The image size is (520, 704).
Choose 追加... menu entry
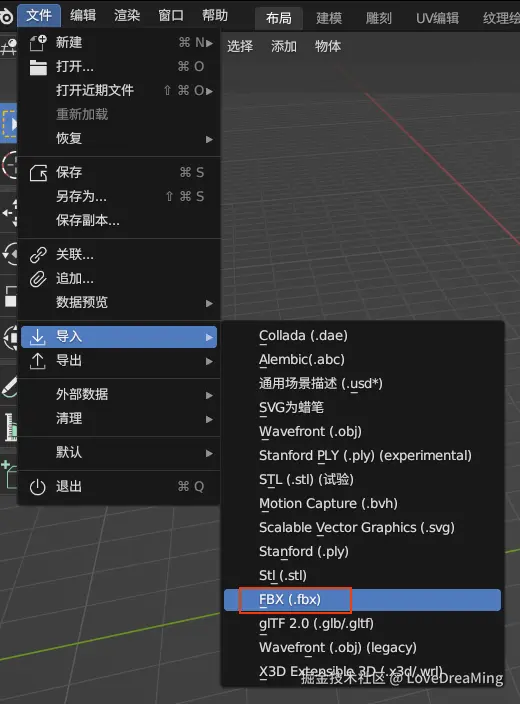pos(119,278)
